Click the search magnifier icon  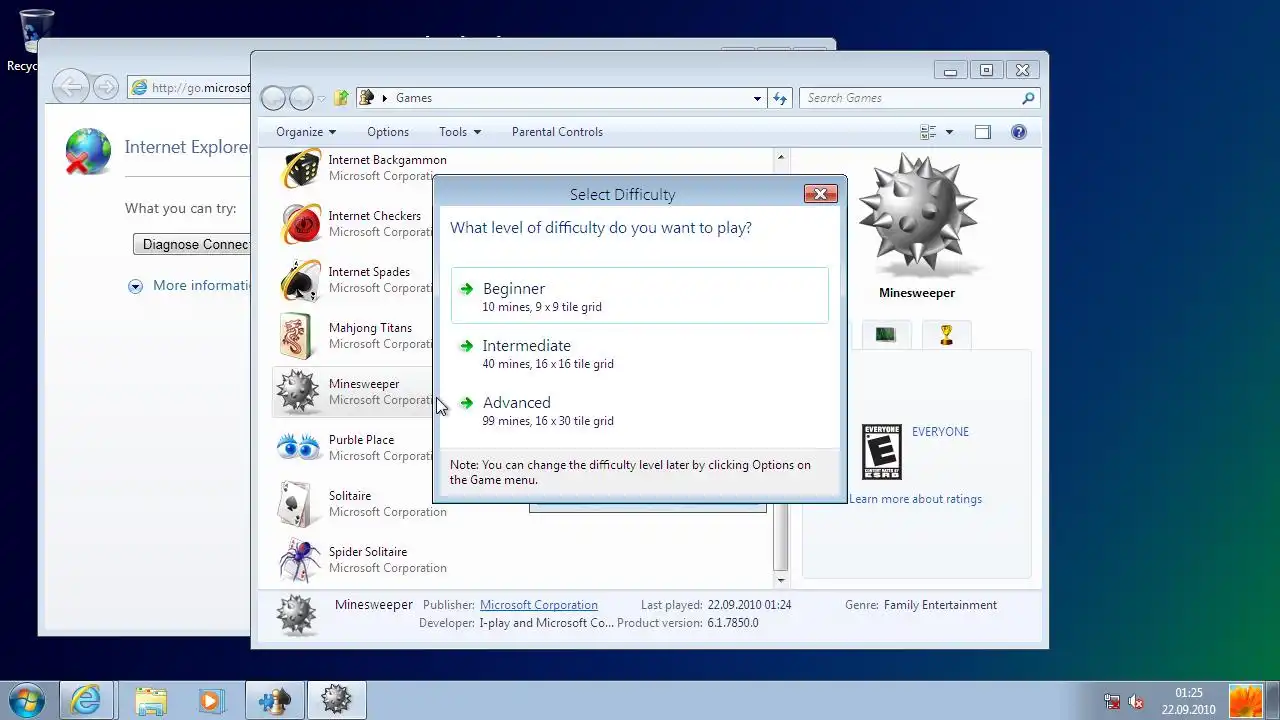point(1028,98)
